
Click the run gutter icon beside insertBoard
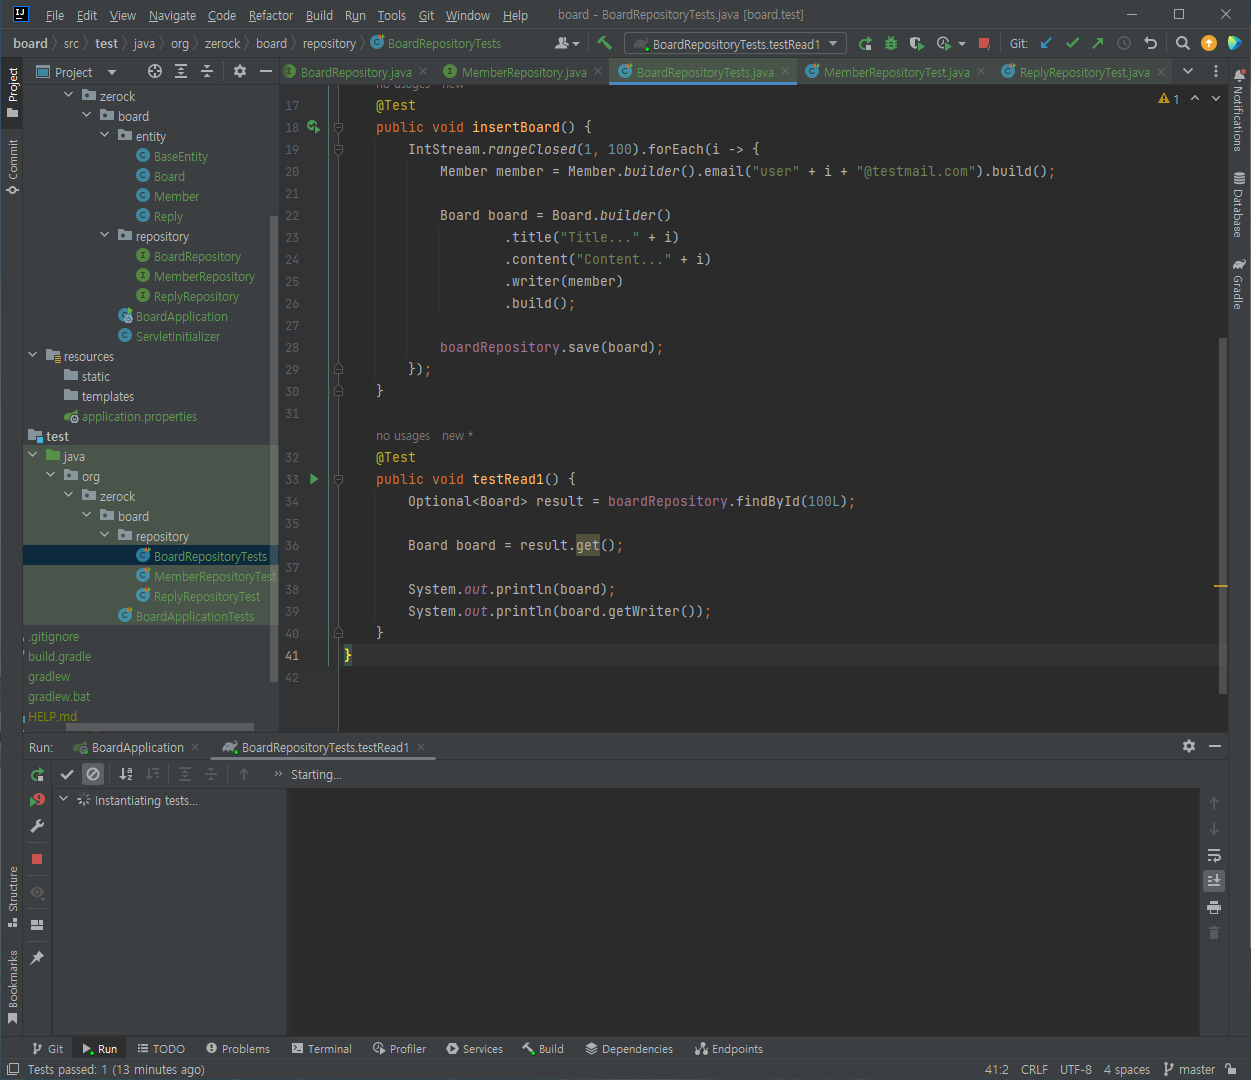point(314,127)
